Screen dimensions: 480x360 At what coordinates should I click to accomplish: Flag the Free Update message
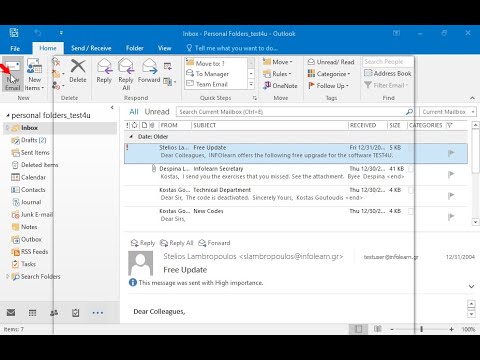451,153
